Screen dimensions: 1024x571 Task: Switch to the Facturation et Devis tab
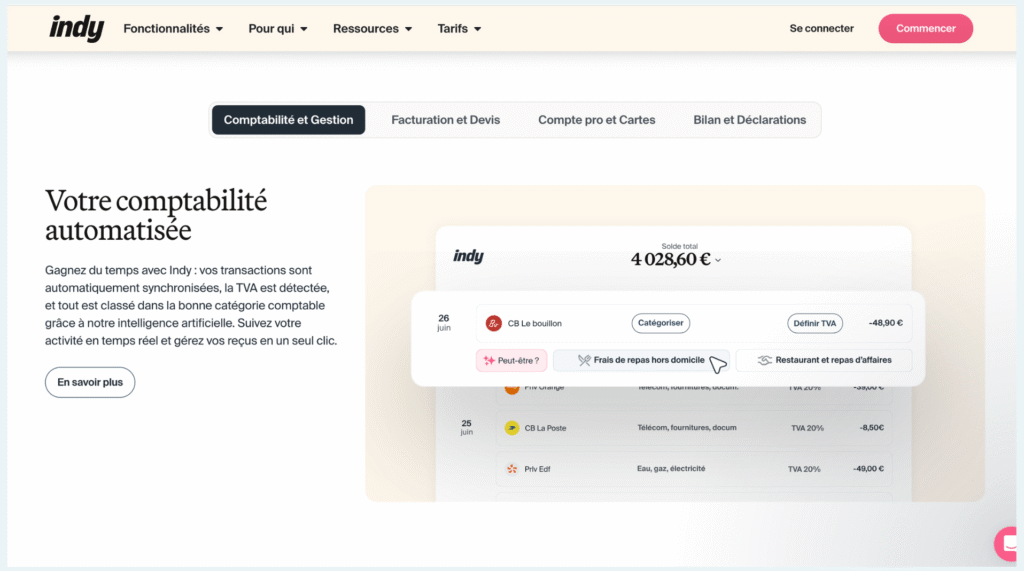(x=445, y=120)
